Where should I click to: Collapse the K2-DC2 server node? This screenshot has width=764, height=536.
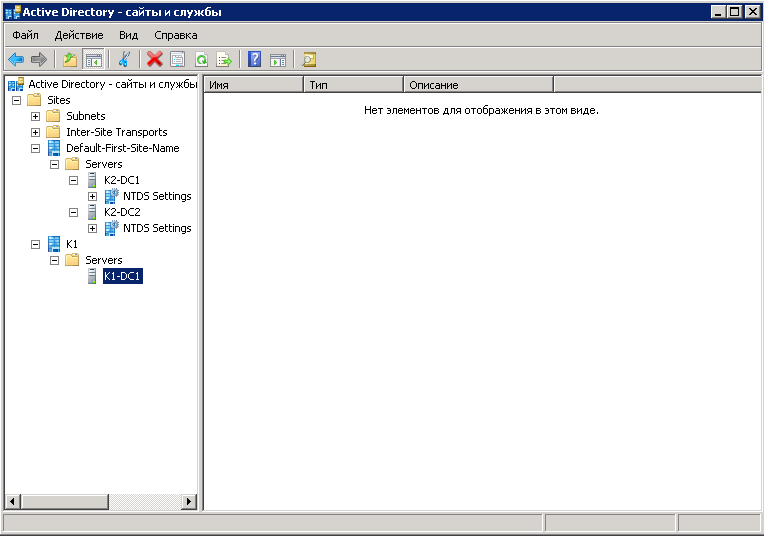pyautogui.click(x=74, y=213)
